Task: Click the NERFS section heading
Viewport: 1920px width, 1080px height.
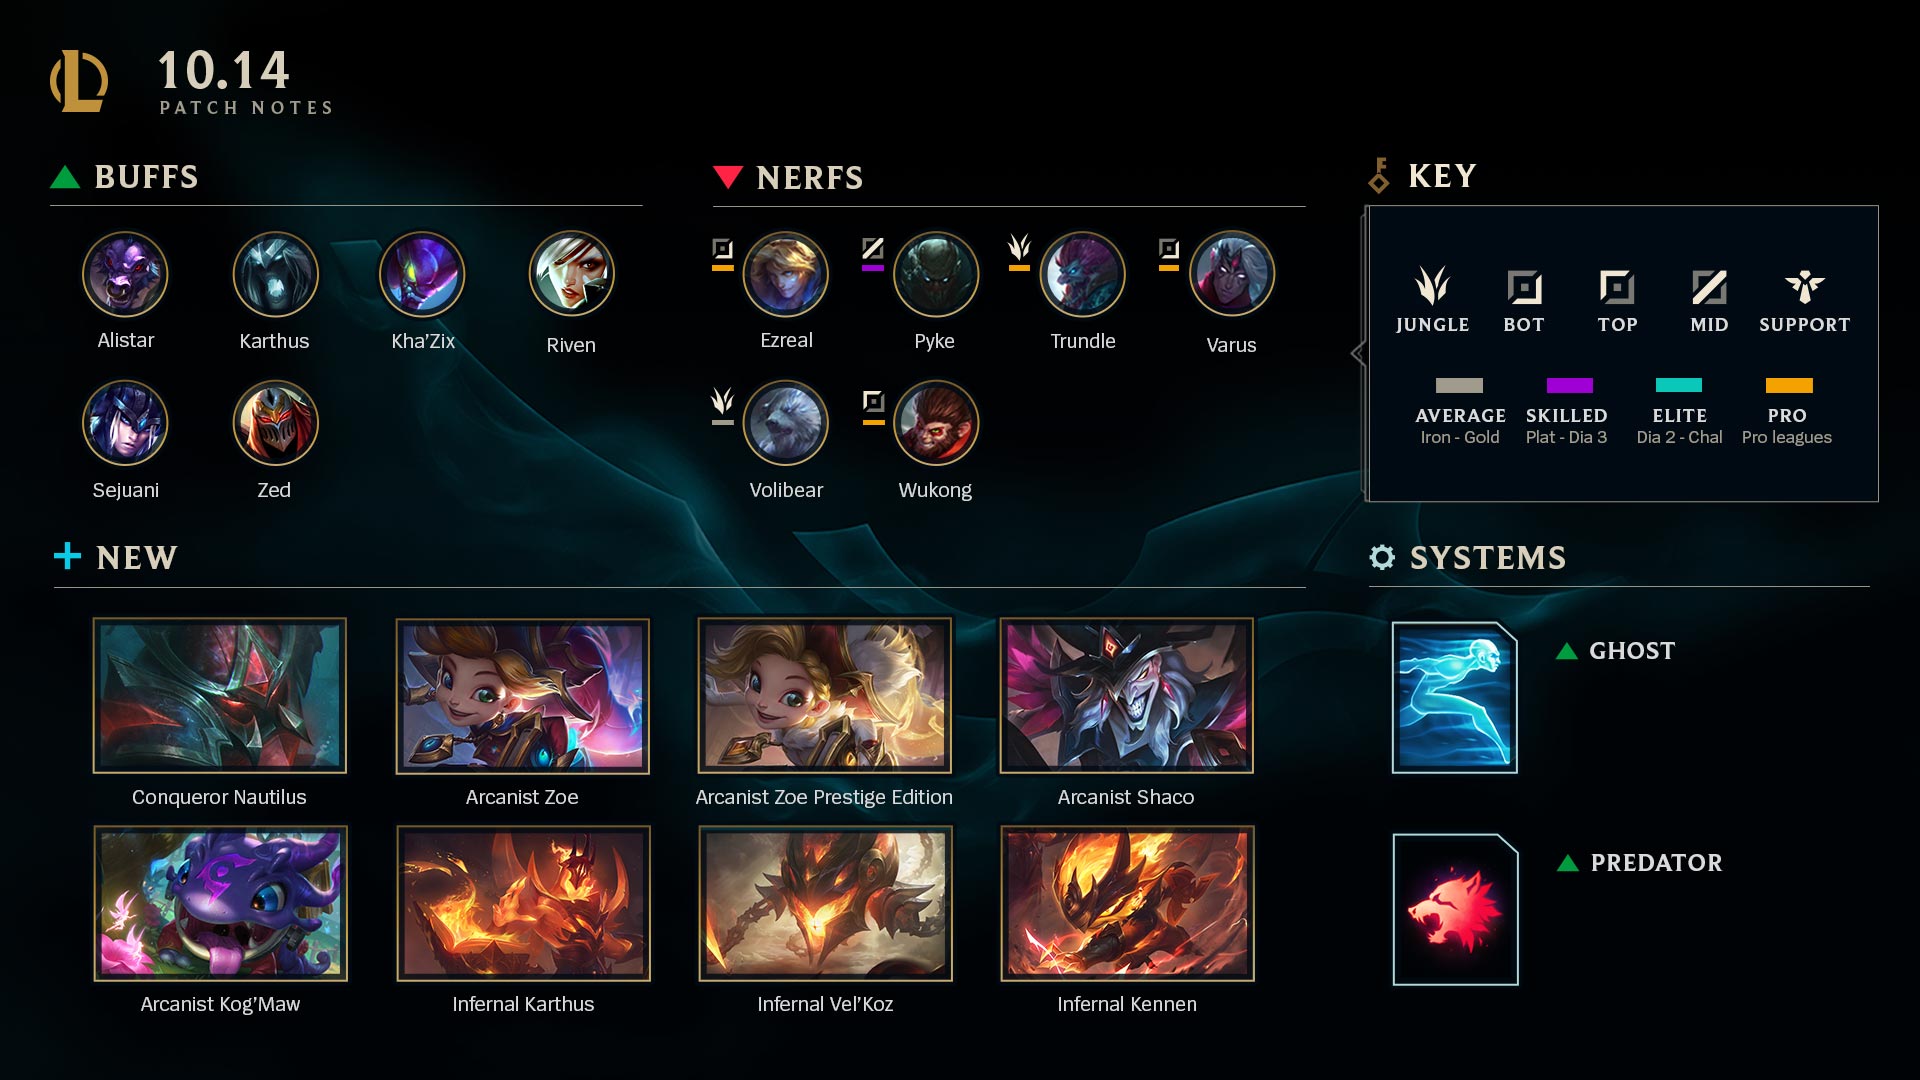Action: [809, 178]
